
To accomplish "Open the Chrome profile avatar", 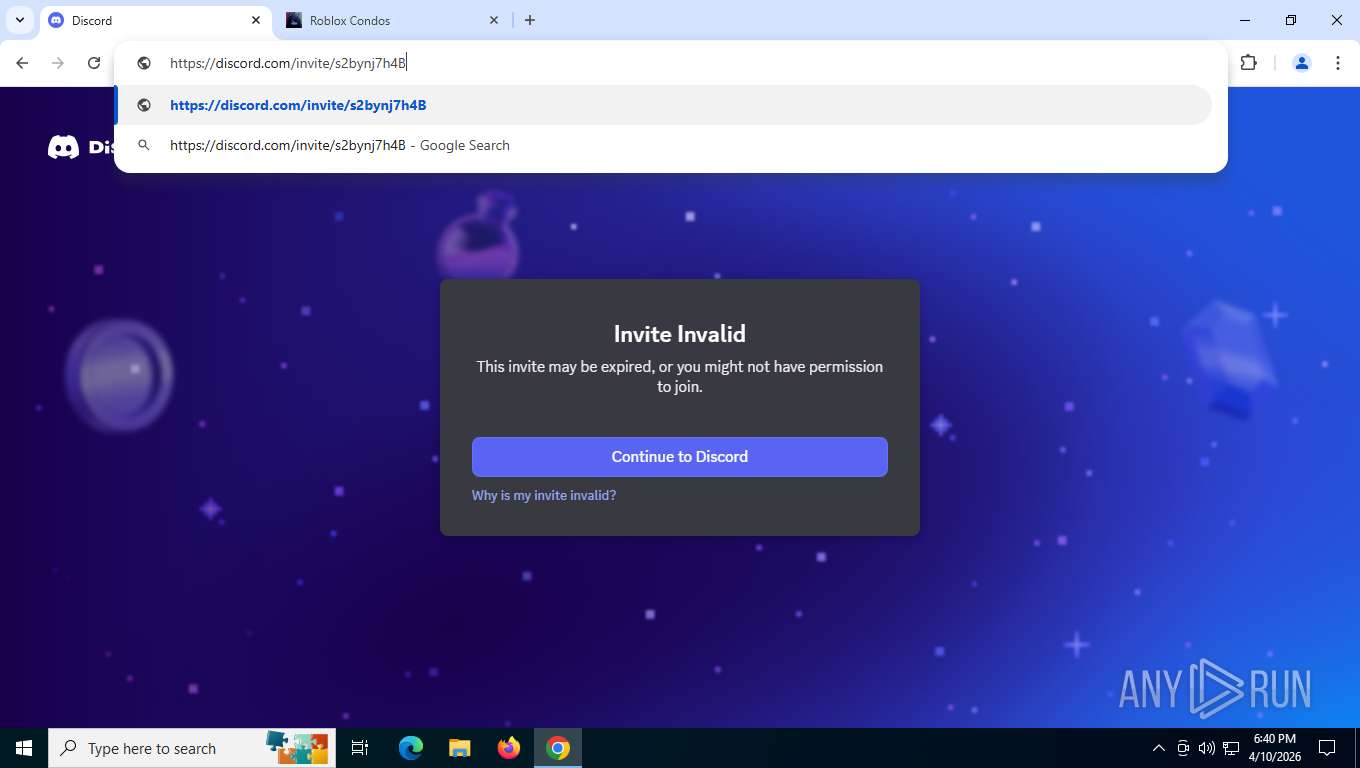I will point(1302,63).
